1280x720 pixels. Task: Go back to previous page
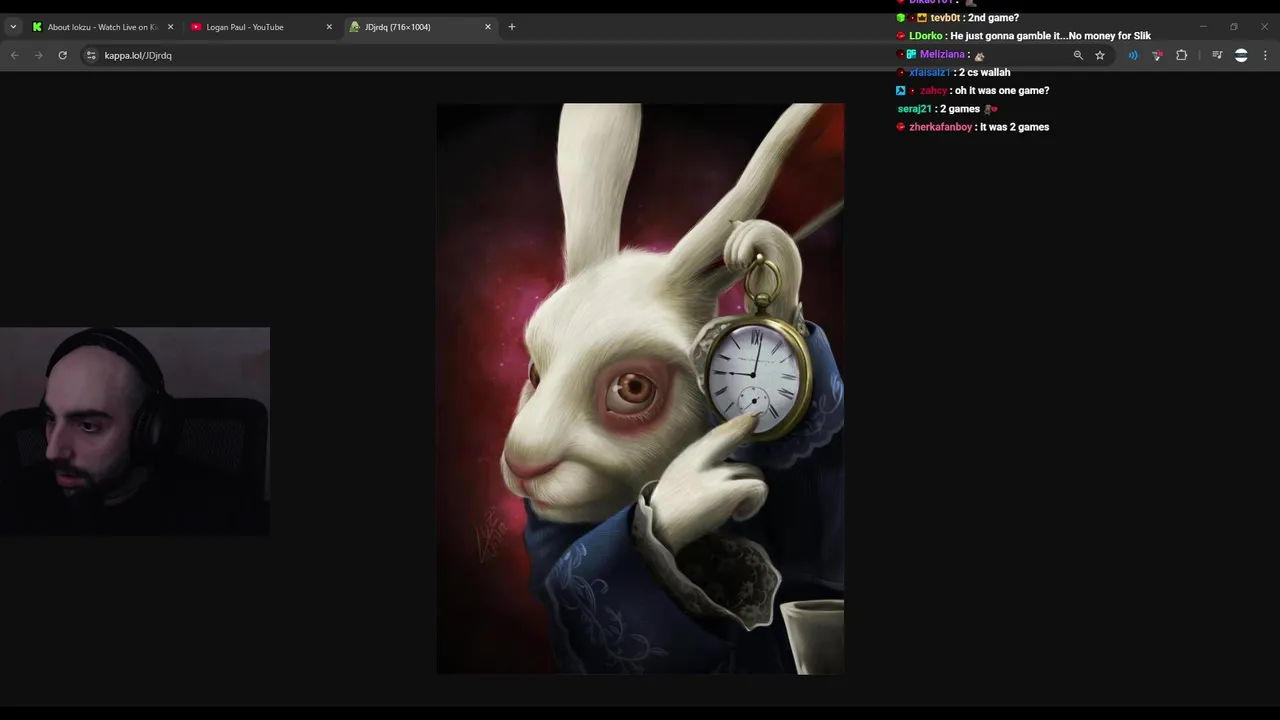tap(14, 55)
